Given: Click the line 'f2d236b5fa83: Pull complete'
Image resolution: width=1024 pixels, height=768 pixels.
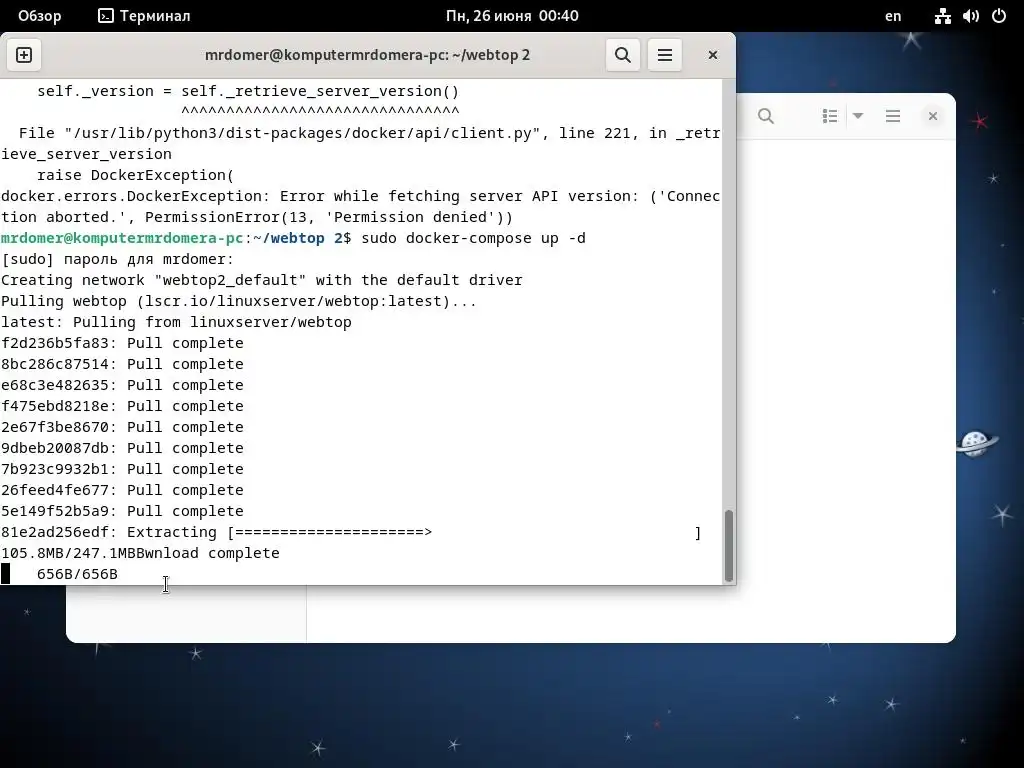Looking at the screenshot, I should coord(122,343).
